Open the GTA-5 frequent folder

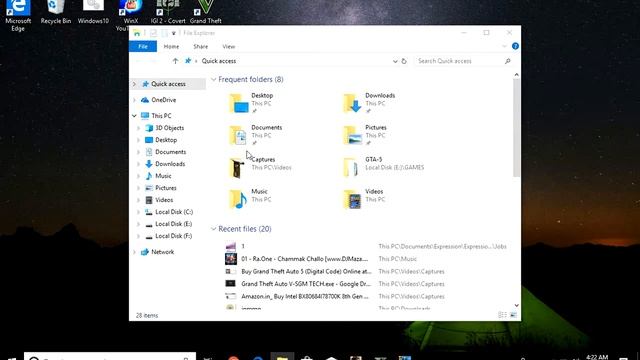click(384, 167)
